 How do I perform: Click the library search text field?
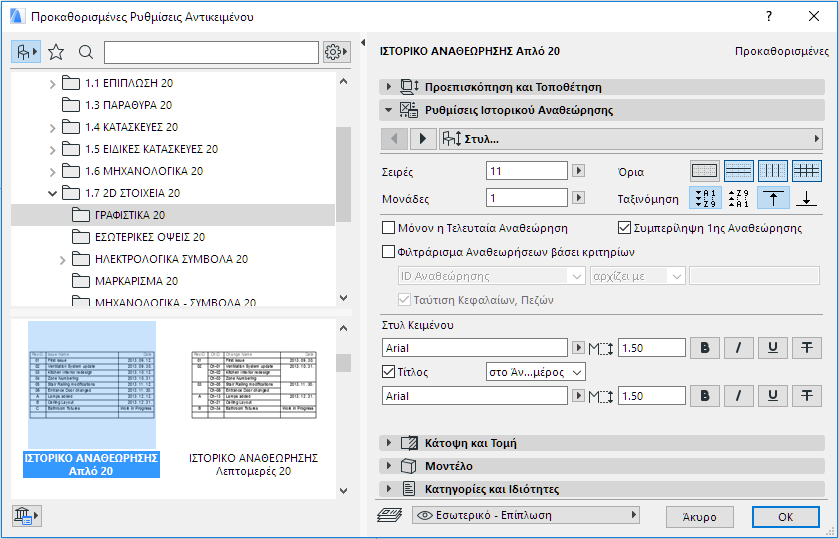211,52
